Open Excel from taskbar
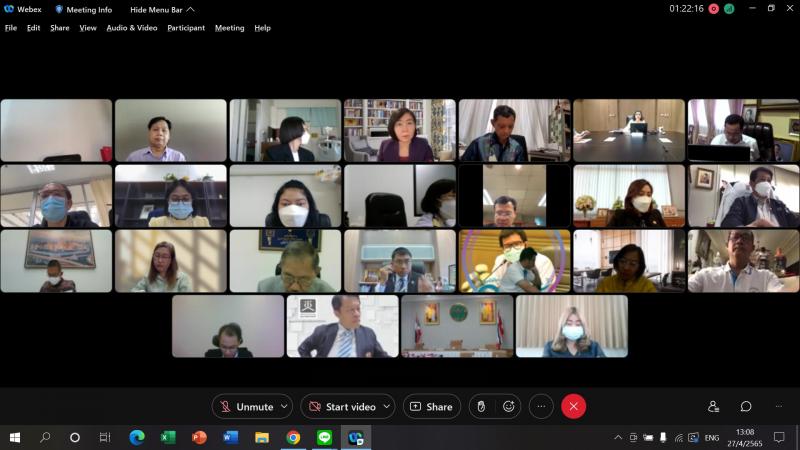The height and width of the screenshot is (450, 800). 168,437
